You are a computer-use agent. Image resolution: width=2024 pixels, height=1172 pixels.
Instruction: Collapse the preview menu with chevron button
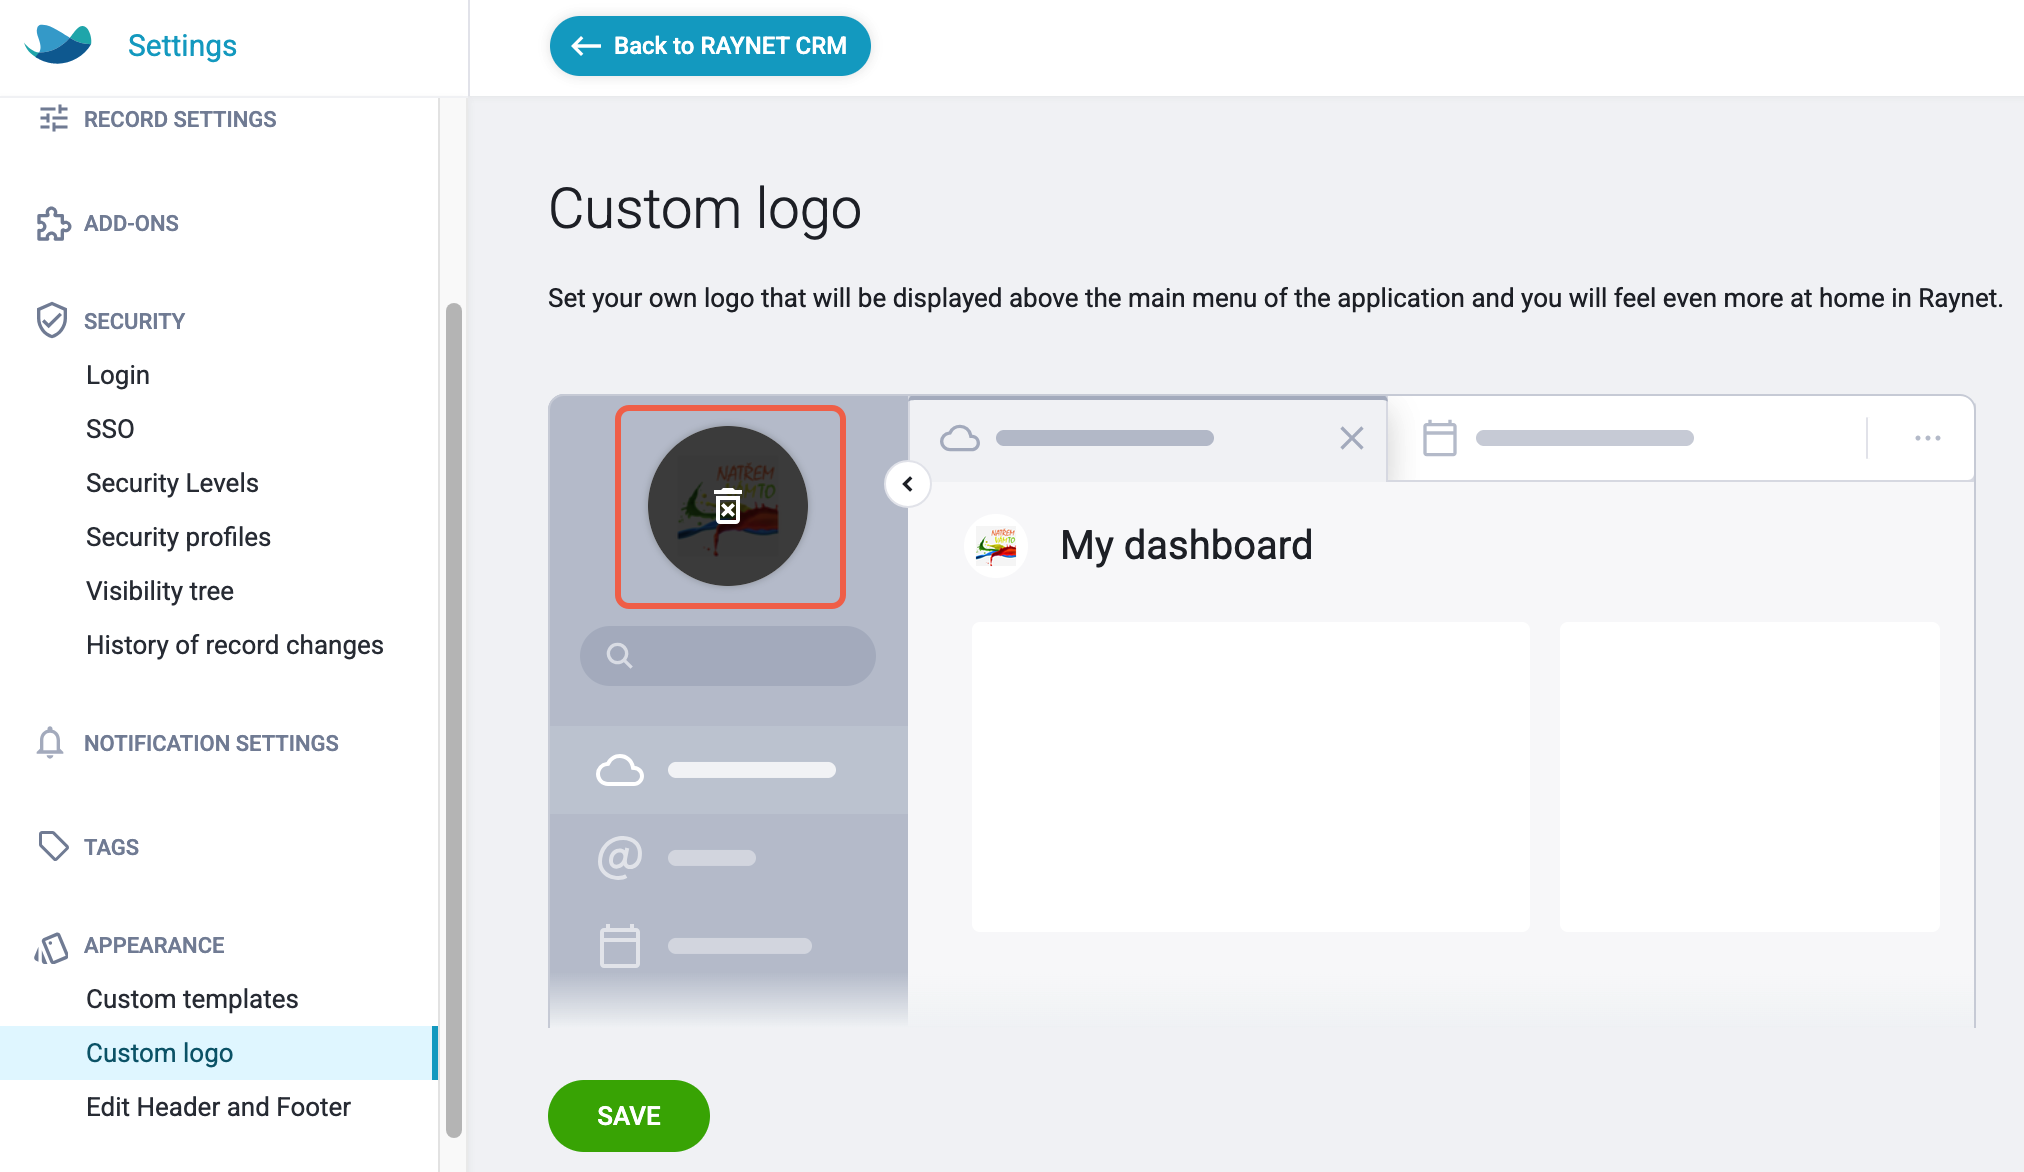click(908, 484)
